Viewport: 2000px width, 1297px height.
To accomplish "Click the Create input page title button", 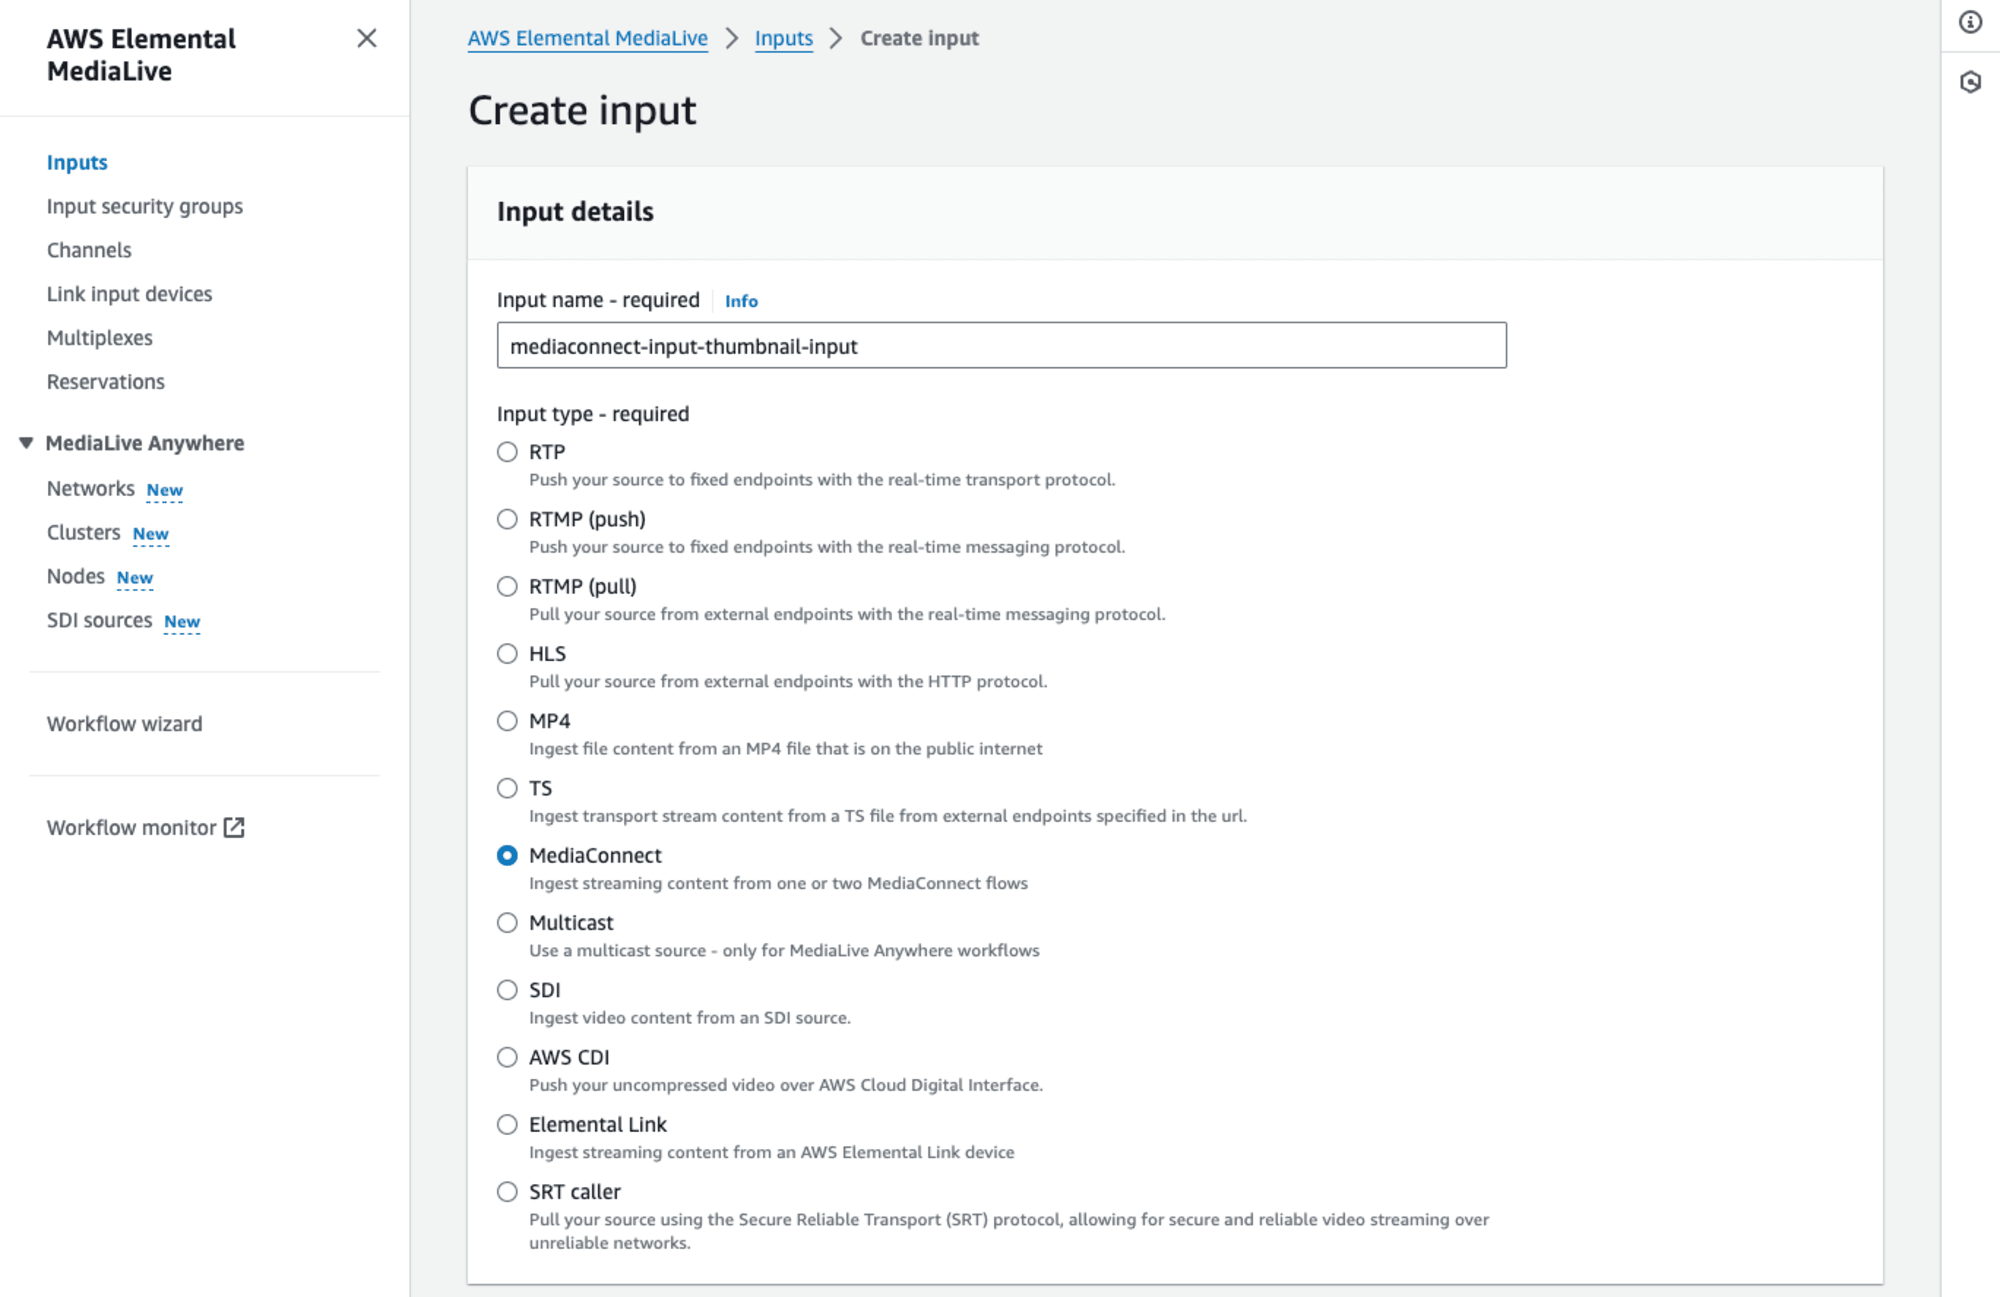I will [x=580, y=108].
